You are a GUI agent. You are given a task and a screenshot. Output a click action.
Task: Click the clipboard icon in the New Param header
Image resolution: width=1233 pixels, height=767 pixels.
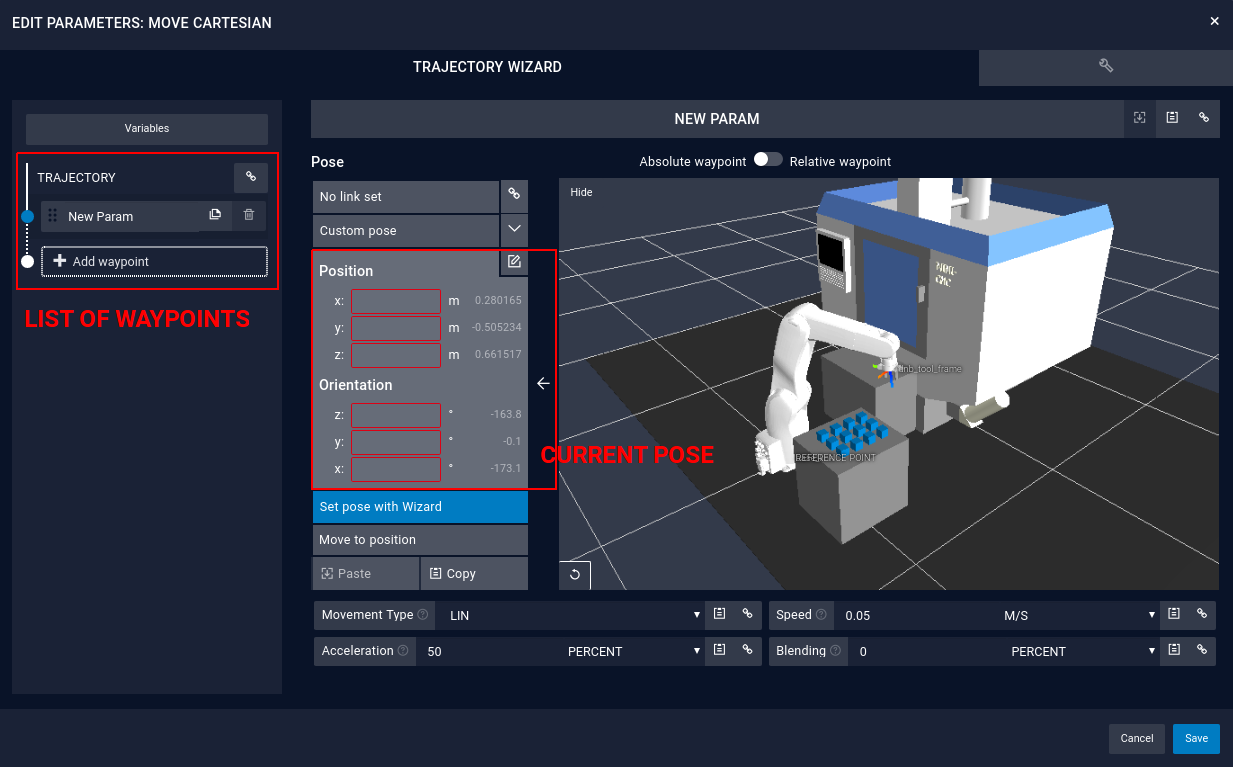[1172, 118]
